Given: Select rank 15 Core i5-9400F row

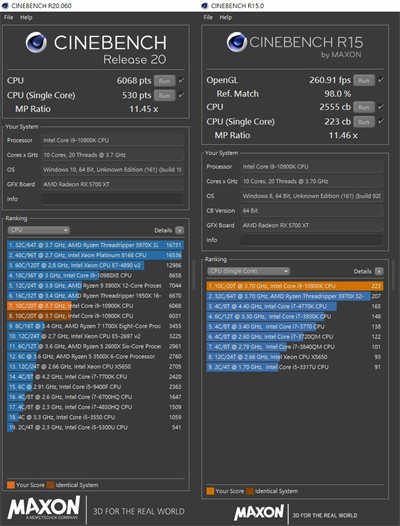Looking at the screenshot, I should pyautogui.click(x=95, y=387).
